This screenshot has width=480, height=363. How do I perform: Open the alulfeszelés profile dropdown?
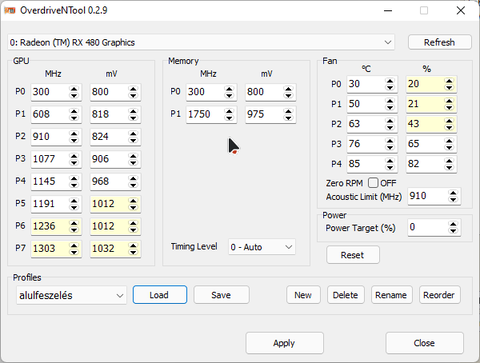click(71, 295)
